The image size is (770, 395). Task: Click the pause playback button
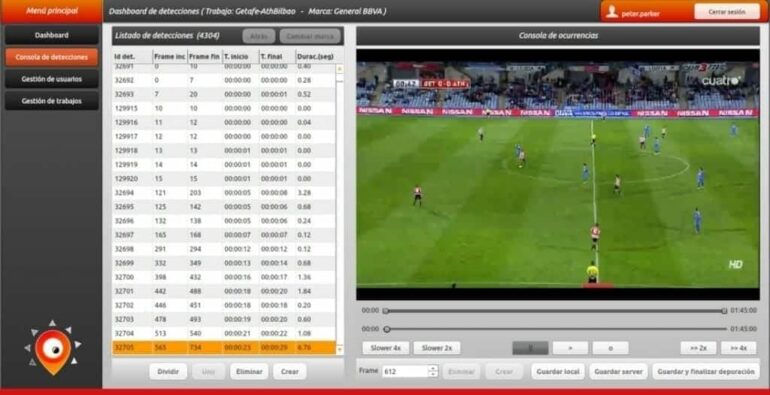click(530, 348)
